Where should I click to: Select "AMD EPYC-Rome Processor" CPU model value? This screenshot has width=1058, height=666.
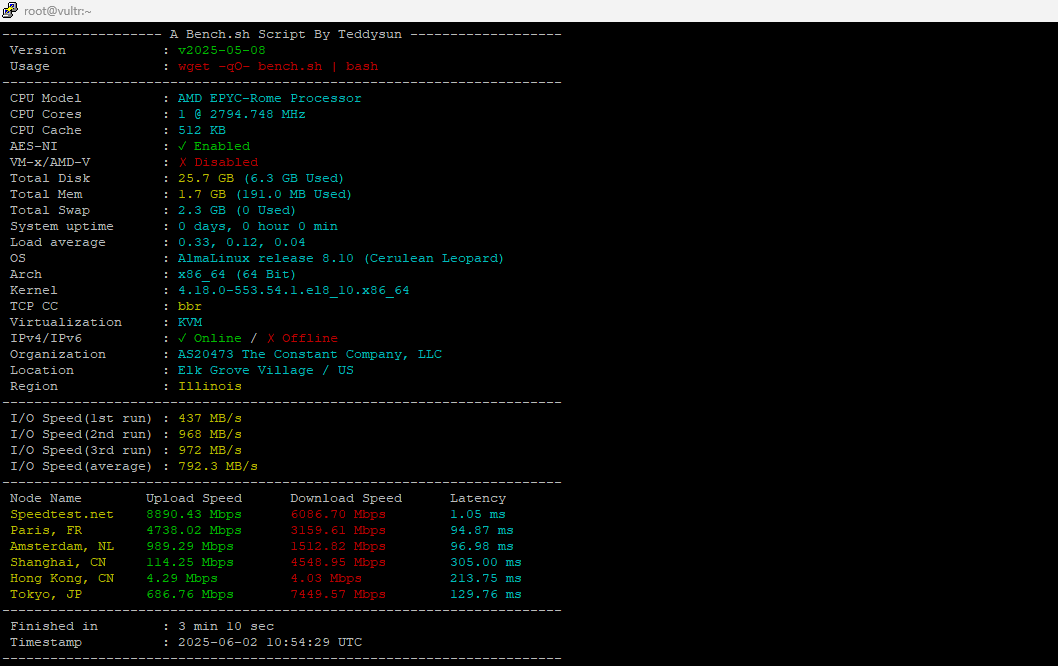coord(270,99)
